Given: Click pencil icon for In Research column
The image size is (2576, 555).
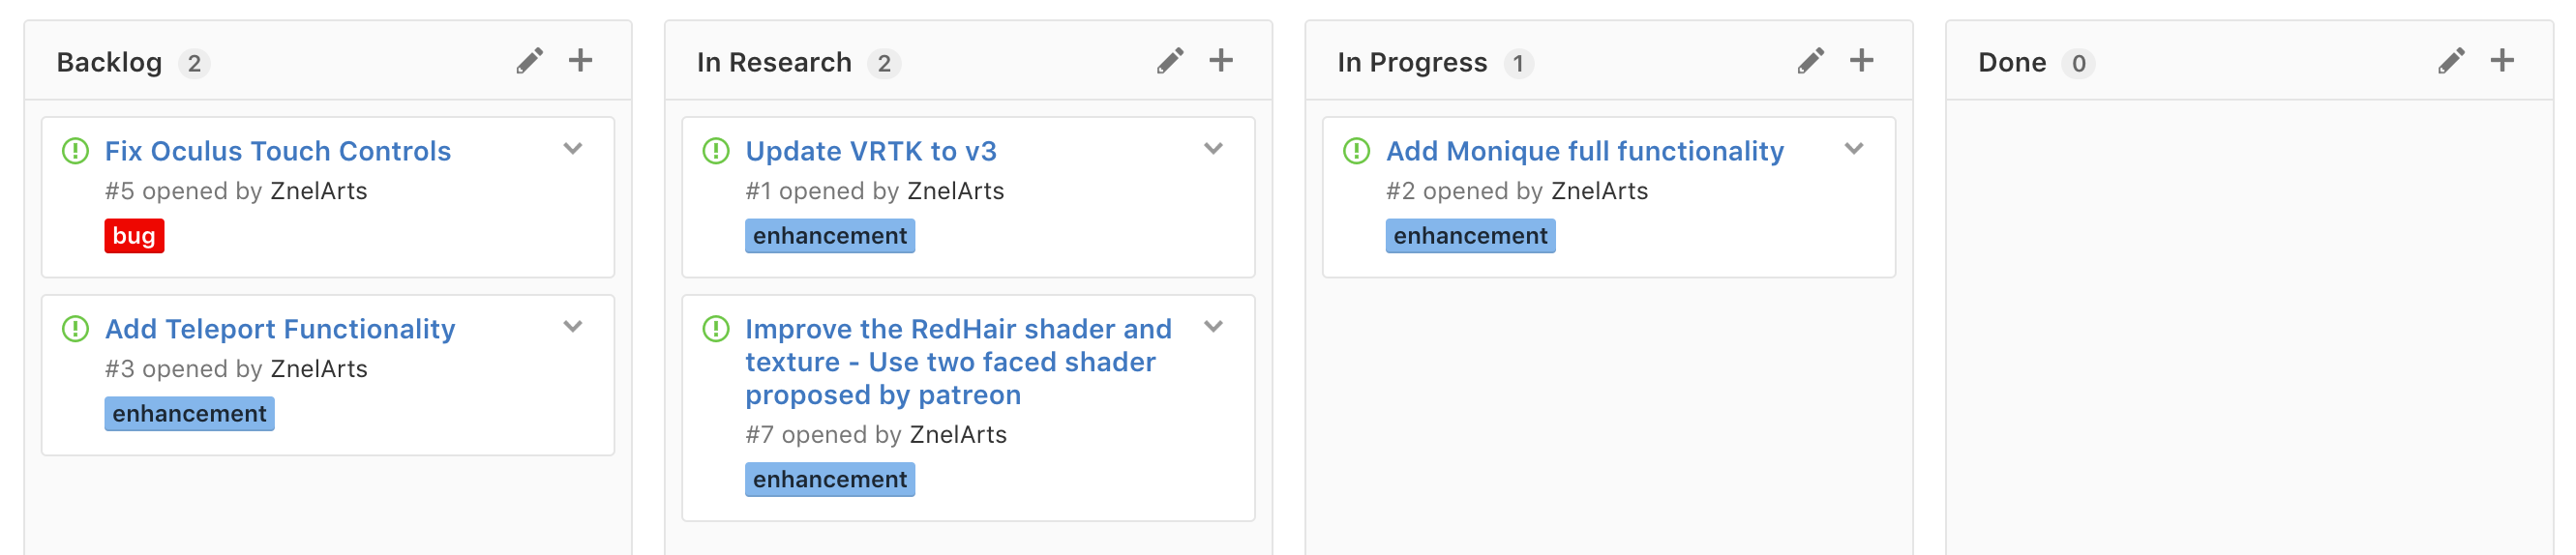Looking at the screenshot, I should (x=1170, y=61).
